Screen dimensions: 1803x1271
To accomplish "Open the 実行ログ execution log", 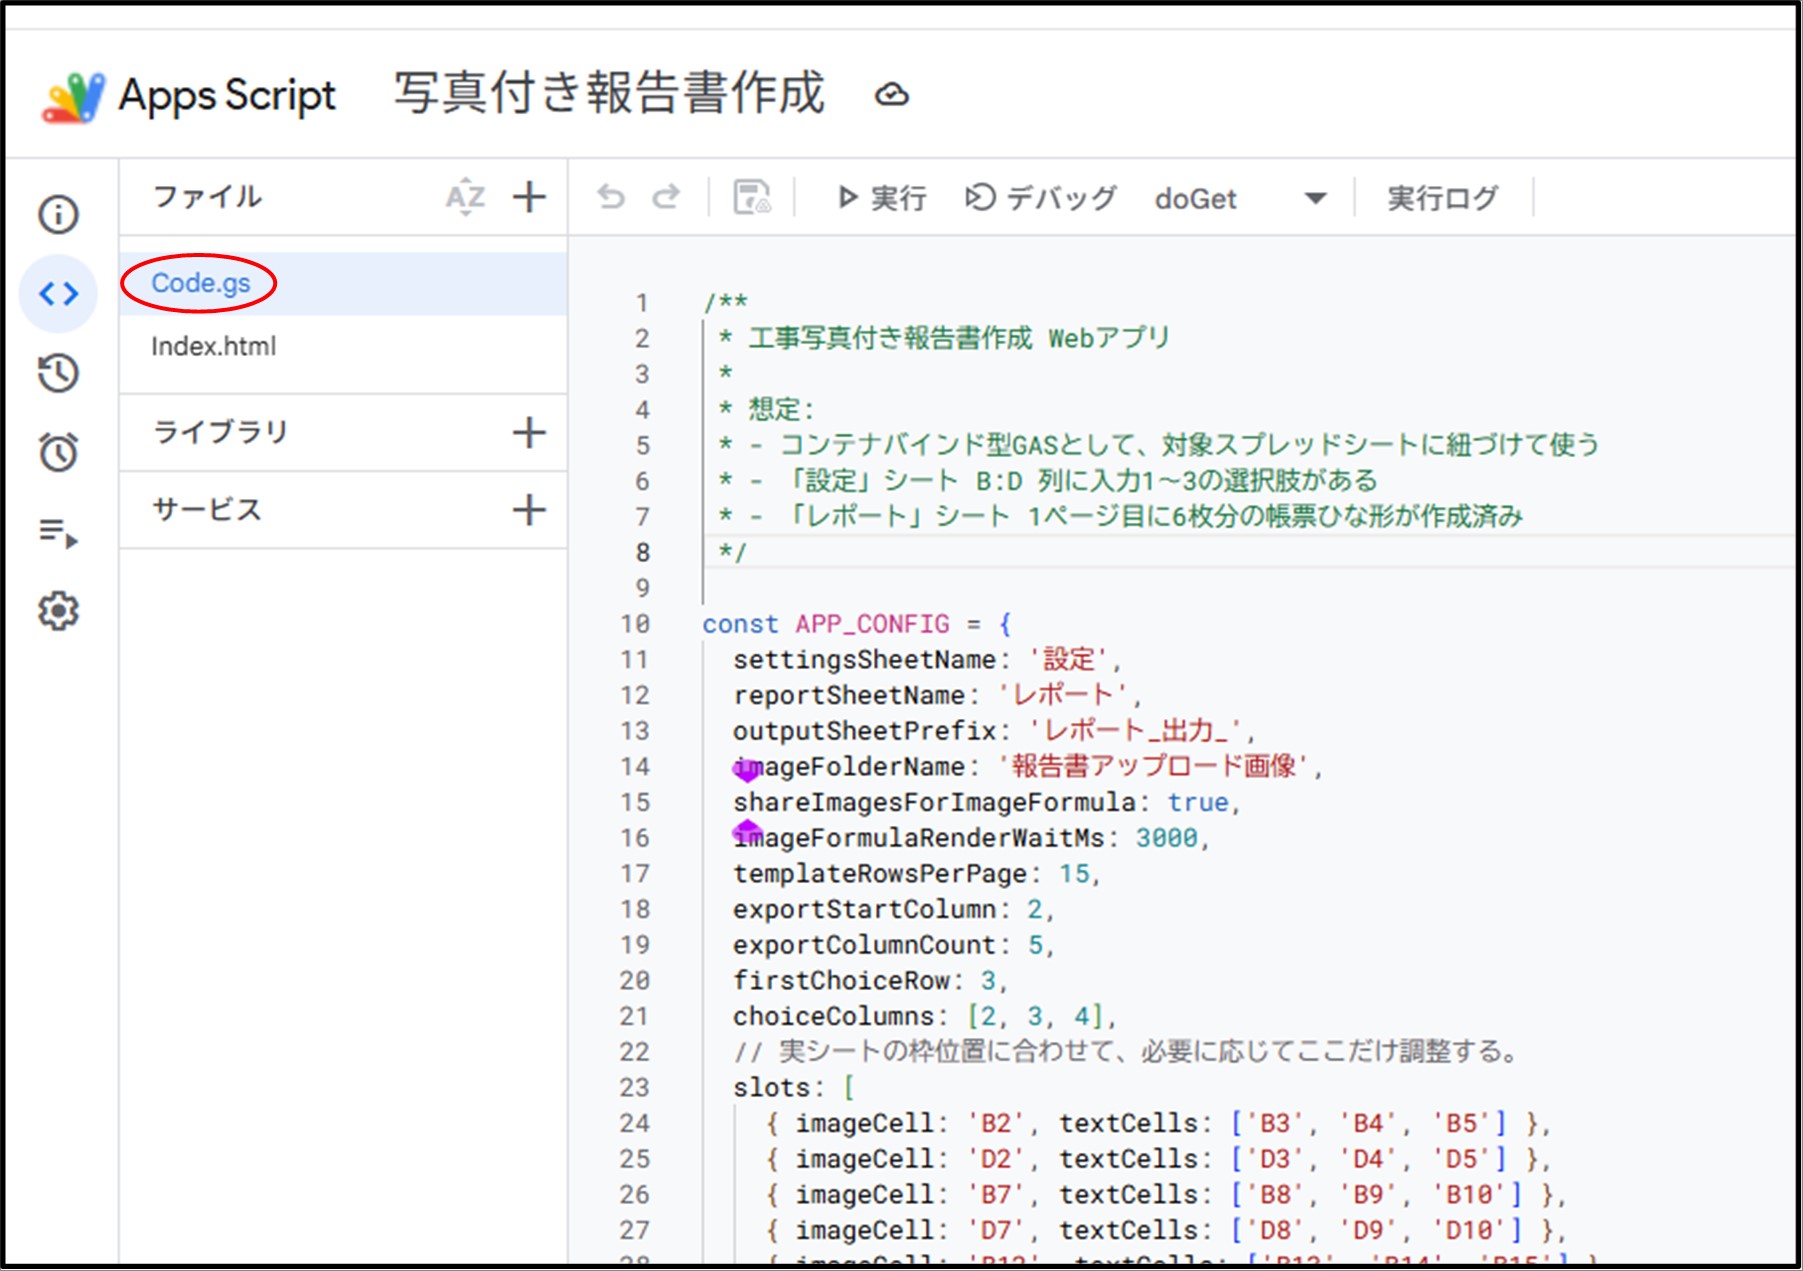I will (1442, 198).
